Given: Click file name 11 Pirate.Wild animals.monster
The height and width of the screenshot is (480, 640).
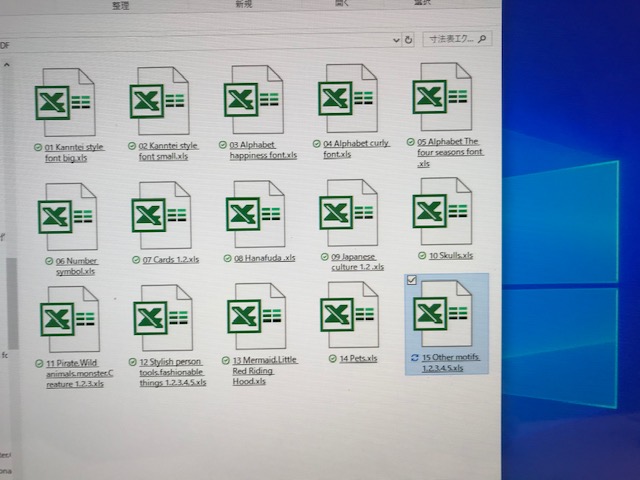Looking at the screenshot, I should click(80, 373).
